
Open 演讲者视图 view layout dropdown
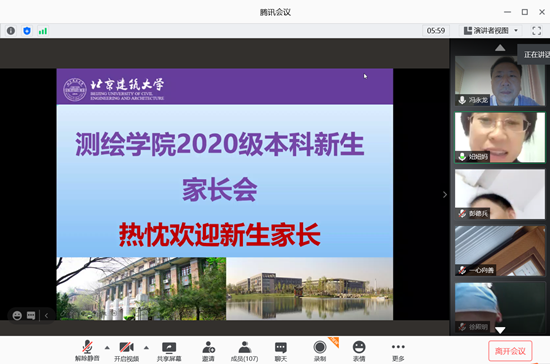491,31
